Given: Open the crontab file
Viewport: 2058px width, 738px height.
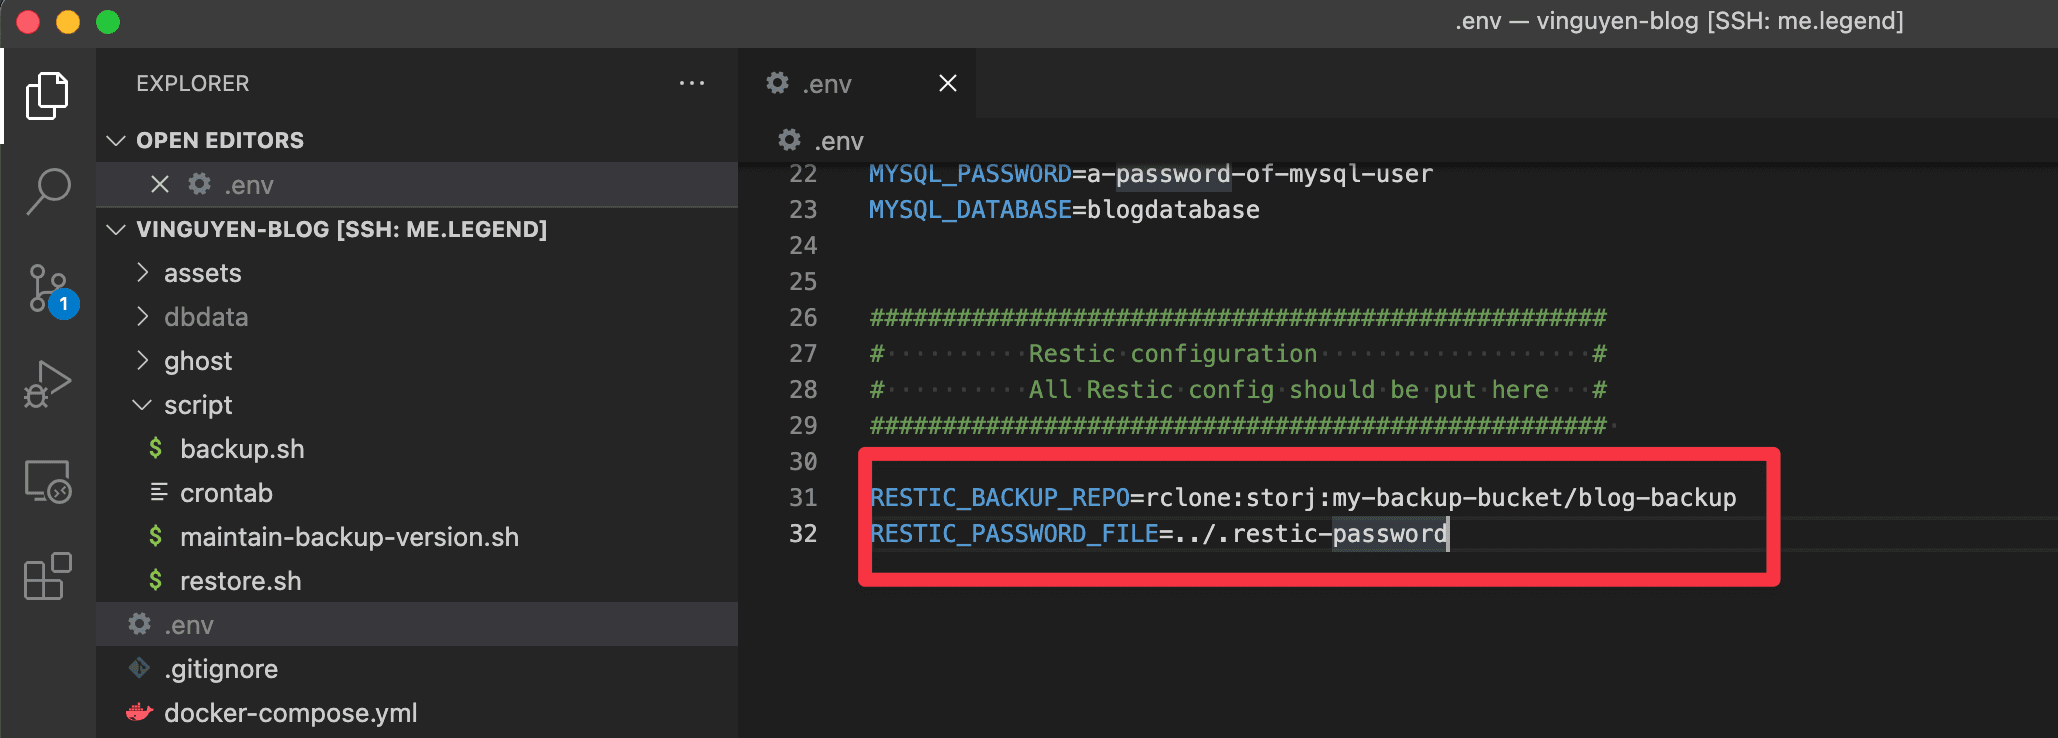Looking at the screenshot, I should click(226, 493).
